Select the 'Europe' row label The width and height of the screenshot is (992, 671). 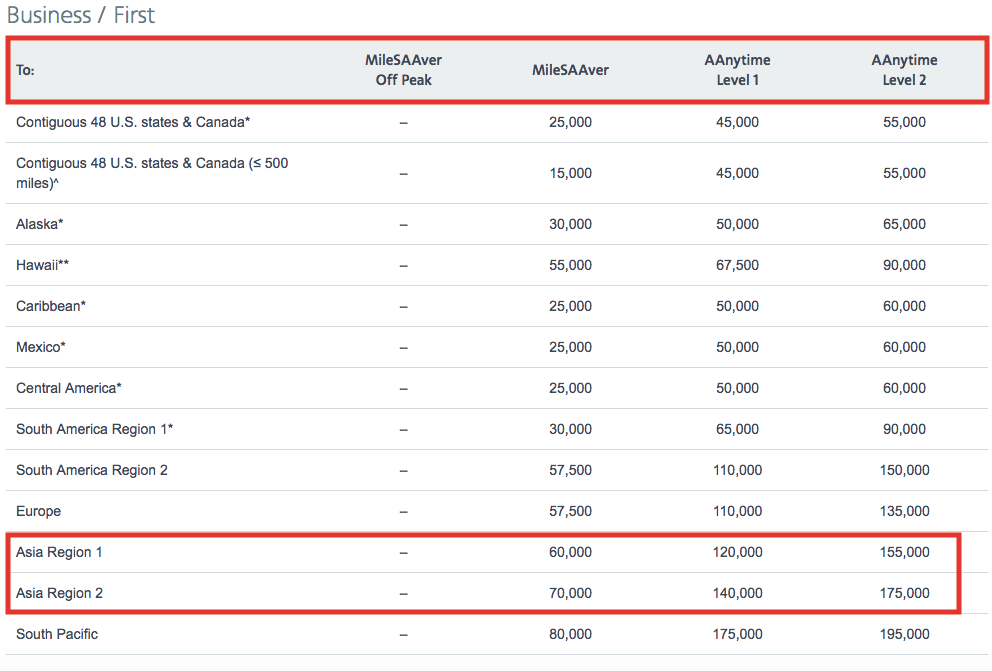coord(39,511)
